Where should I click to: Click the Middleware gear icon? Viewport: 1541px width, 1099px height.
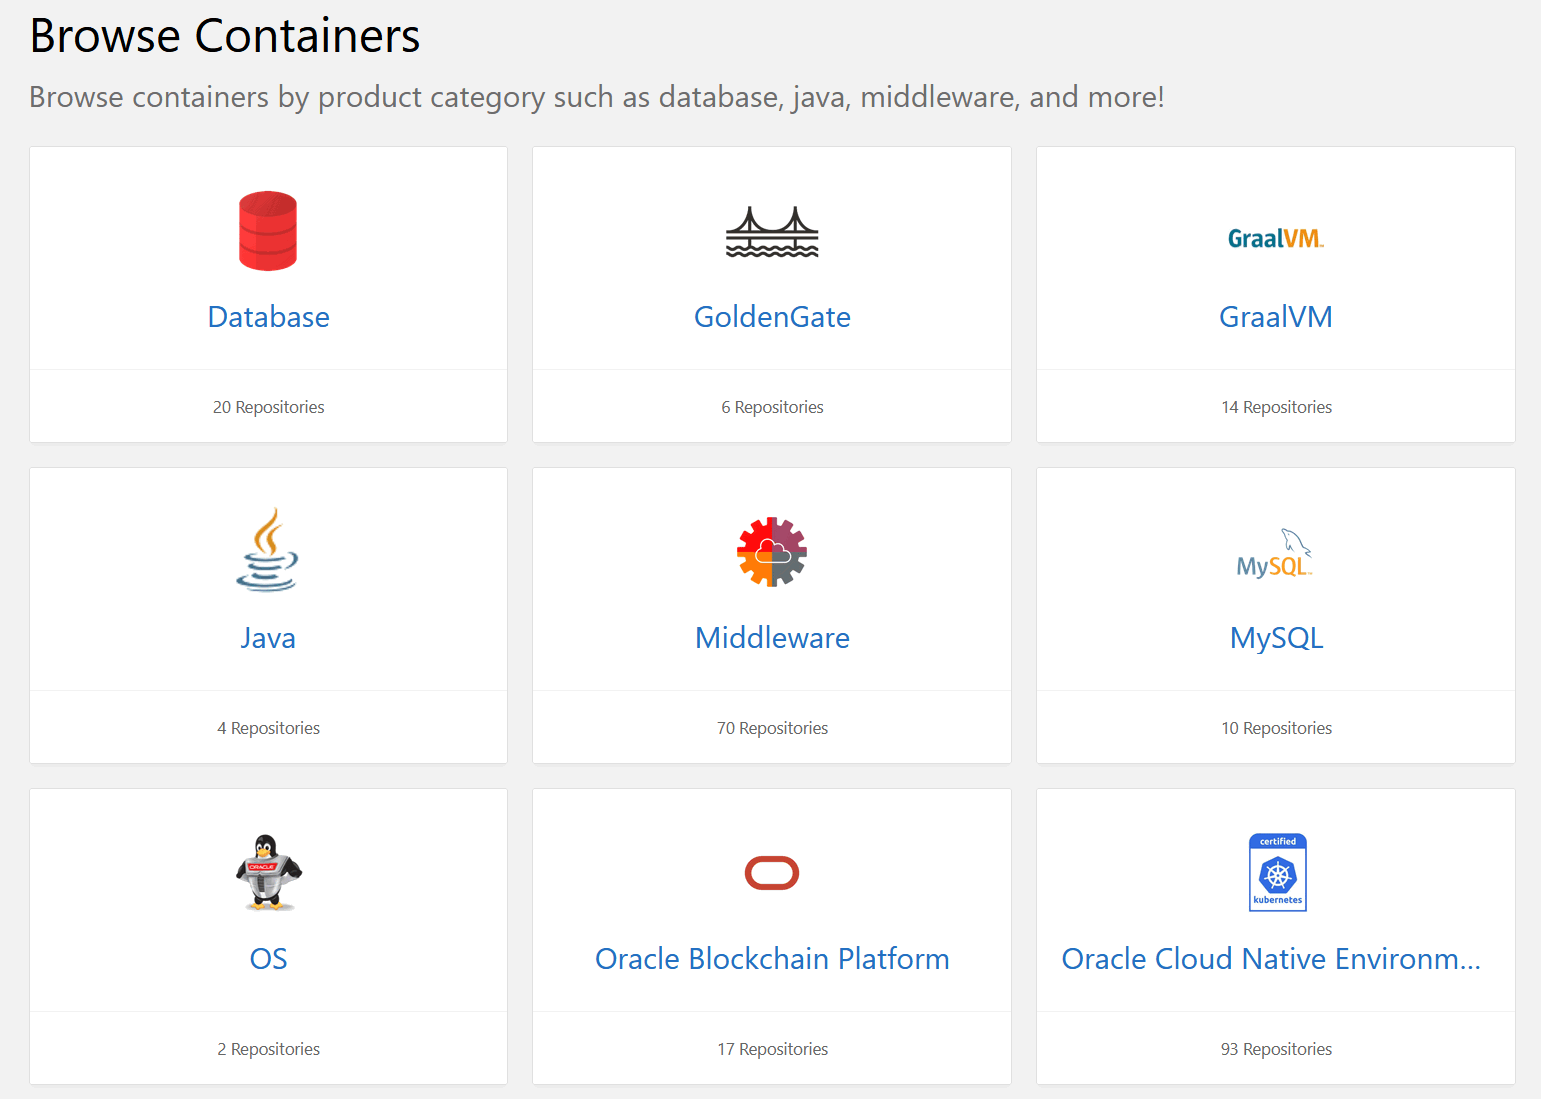(x=772, y=552)
